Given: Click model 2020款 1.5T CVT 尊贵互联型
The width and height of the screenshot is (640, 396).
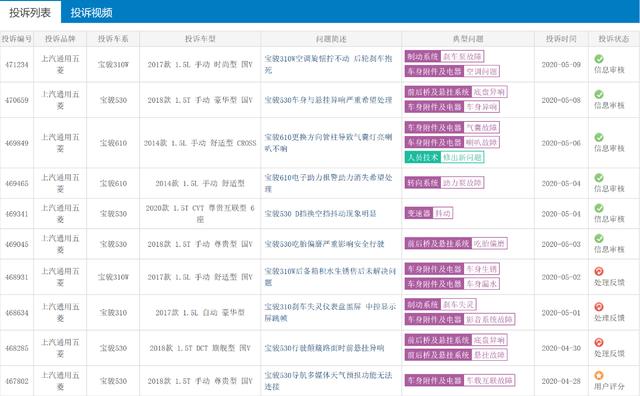Looking at the screenshot, I should [x=200, y=214].
